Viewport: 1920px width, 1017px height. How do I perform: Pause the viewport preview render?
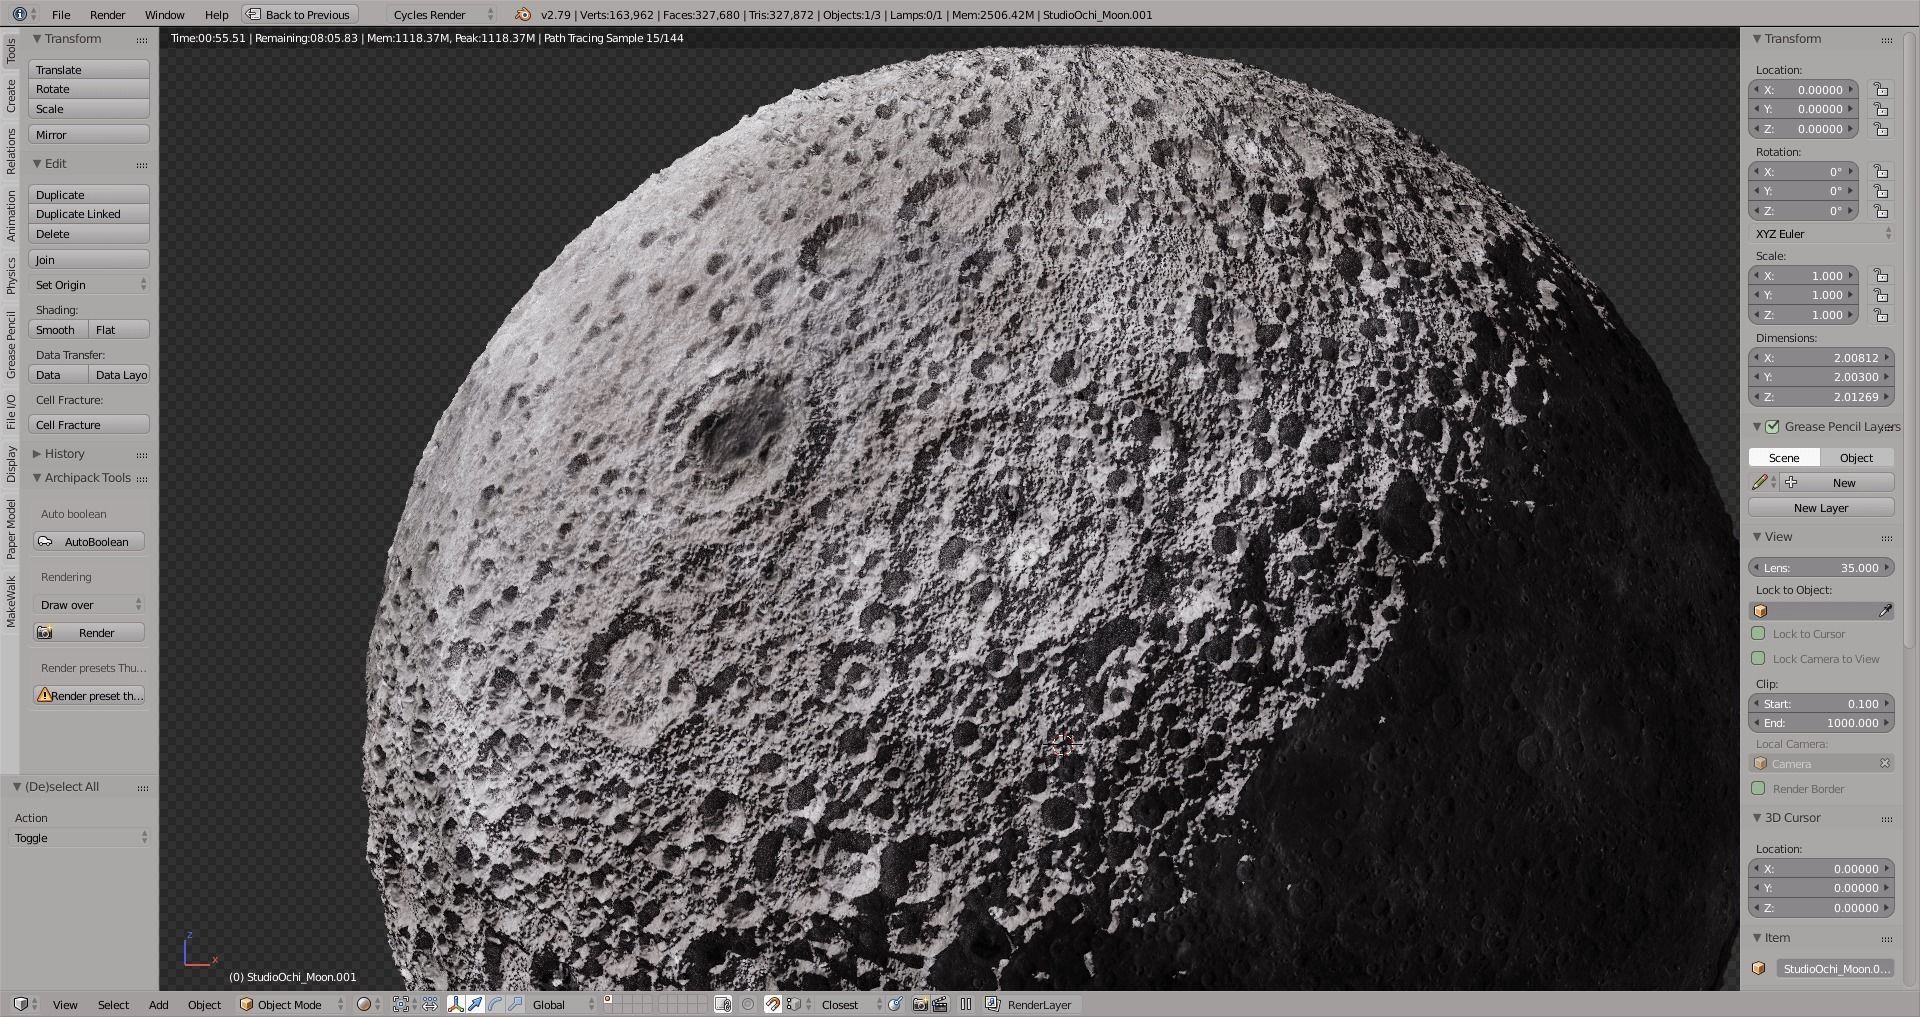(x=966, y=1004)
